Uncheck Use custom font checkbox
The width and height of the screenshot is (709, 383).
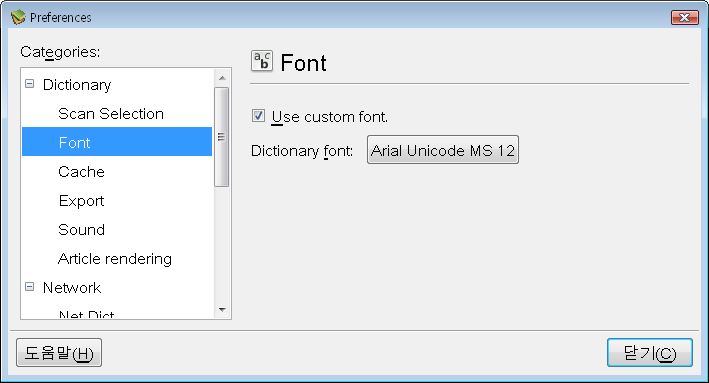[x=258, y=116]
